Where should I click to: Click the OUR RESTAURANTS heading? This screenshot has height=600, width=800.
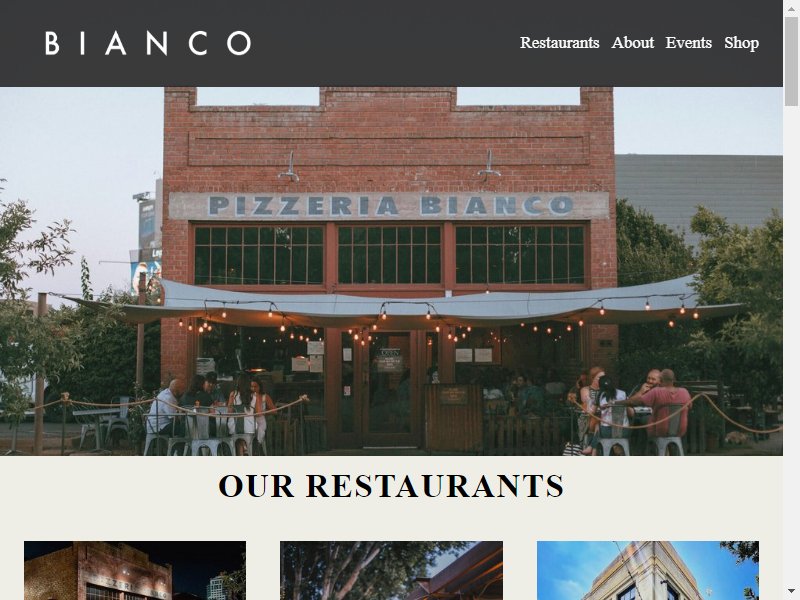[x=391, y=485]
